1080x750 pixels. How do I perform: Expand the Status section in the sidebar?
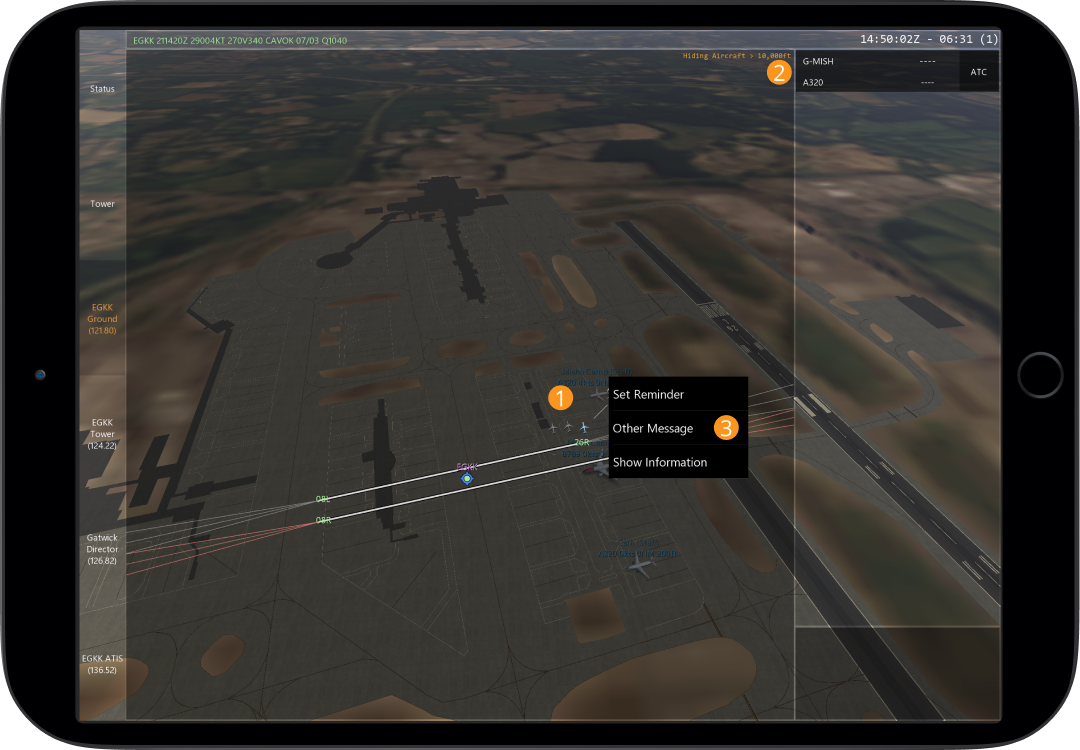pyautogui.click(x=101, y=88)
